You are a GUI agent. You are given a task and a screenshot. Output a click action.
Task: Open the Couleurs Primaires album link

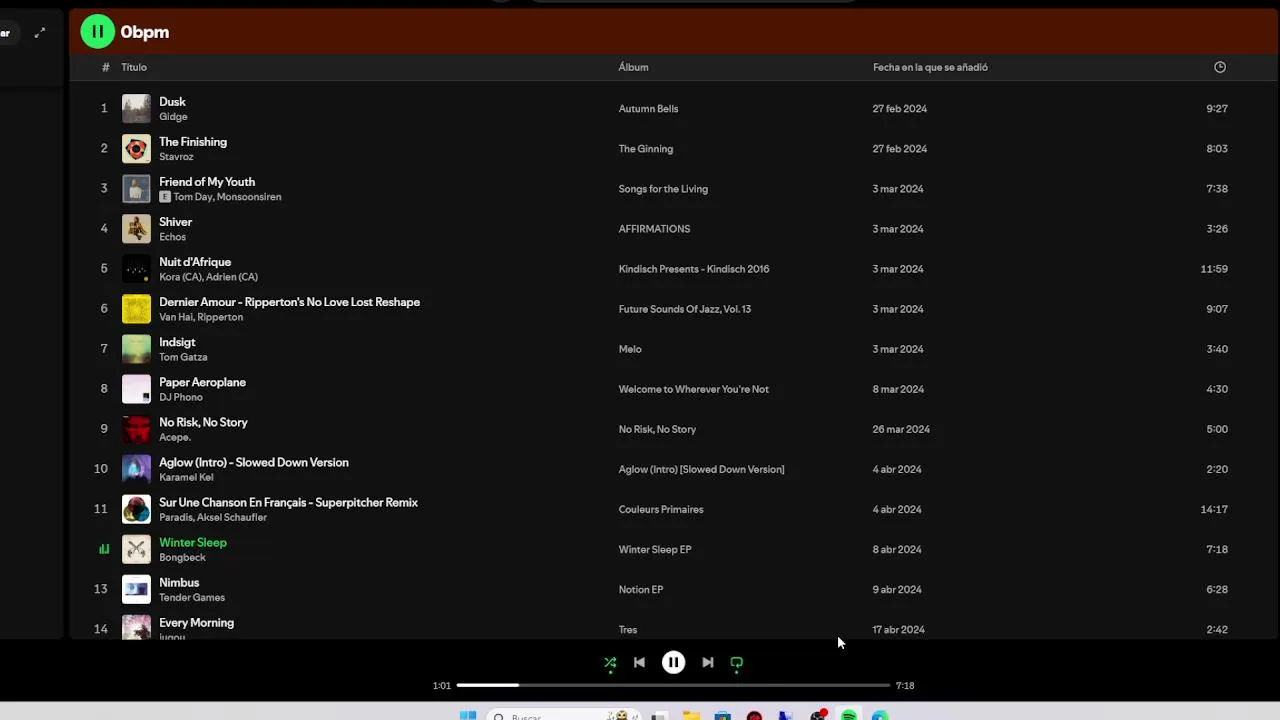tap(661, 509)
